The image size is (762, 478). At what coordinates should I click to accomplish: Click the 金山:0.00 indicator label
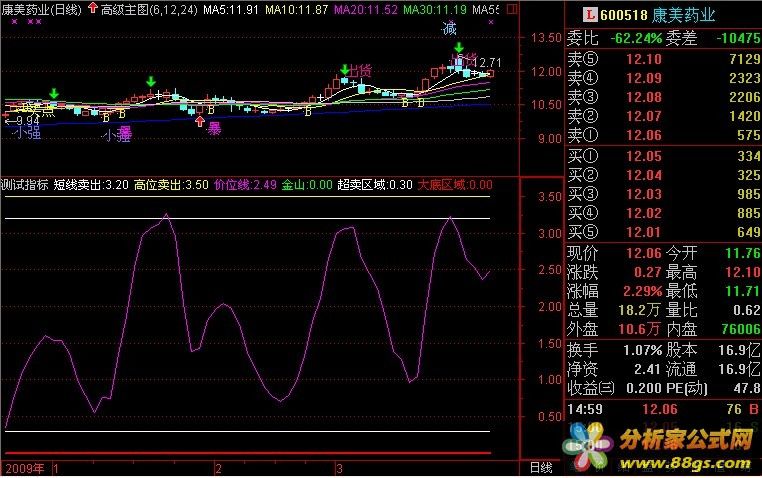coord(307,185)
